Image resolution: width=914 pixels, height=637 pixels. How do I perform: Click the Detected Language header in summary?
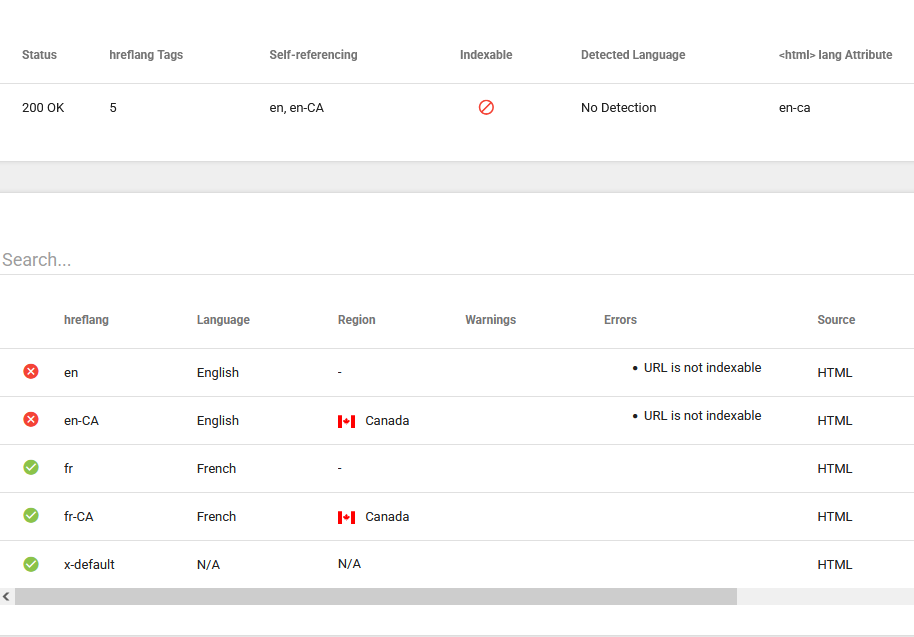633,55
